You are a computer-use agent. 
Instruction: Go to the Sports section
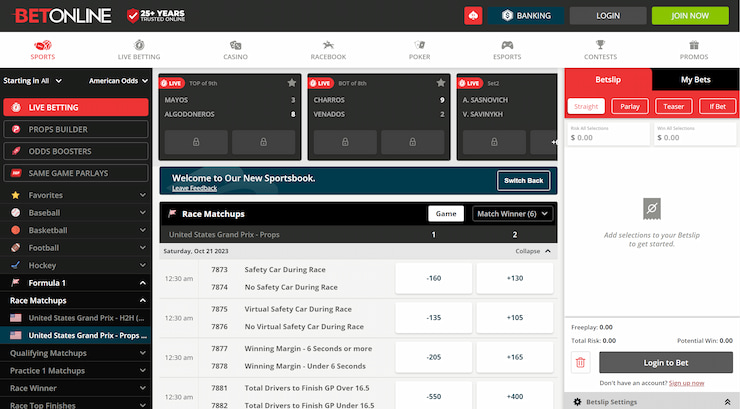pos(43,50)
